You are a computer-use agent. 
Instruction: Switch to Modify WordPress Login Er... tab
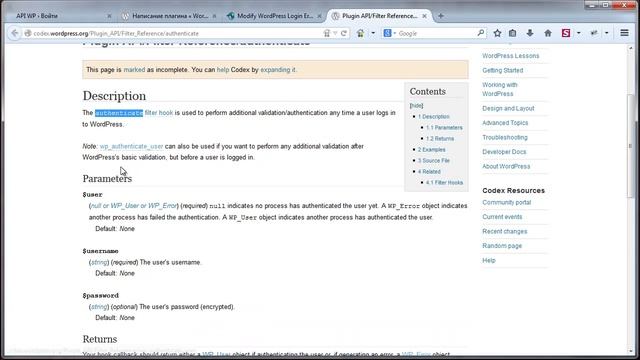[x=275, y=16]
